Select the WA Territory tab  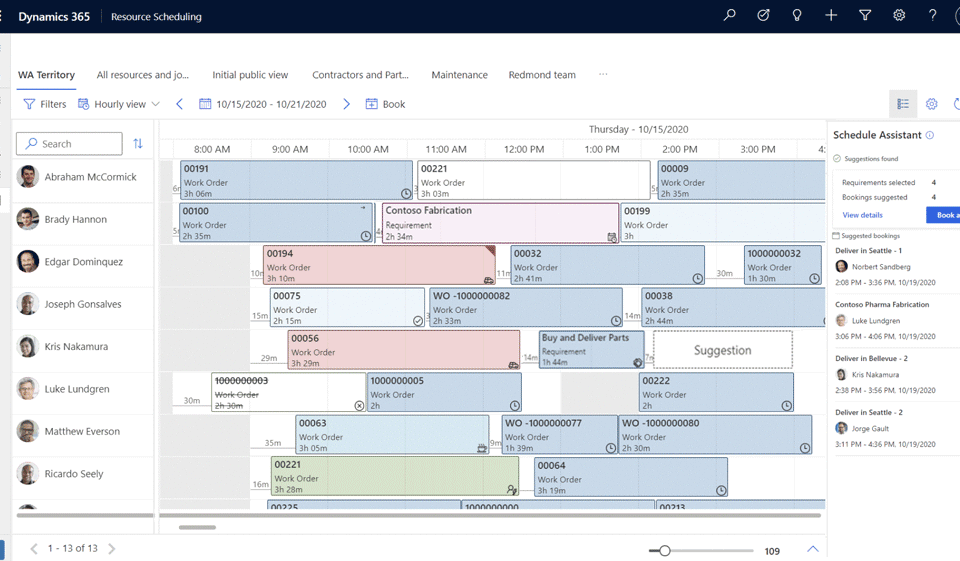(x=47, y=75)
